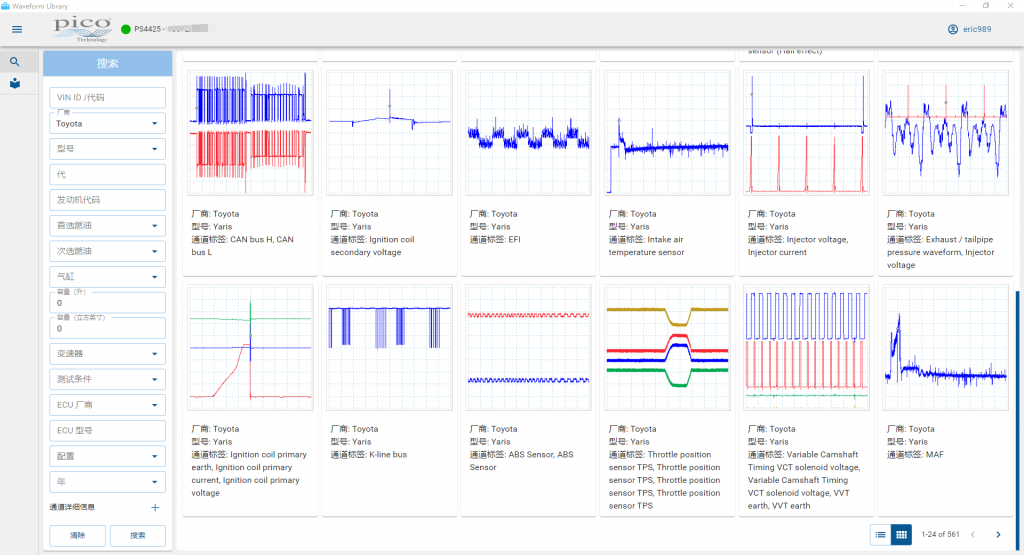Click the VIN ID / 代码 input field
Screen dimensions: 1024x555
(x=107, y=97)
